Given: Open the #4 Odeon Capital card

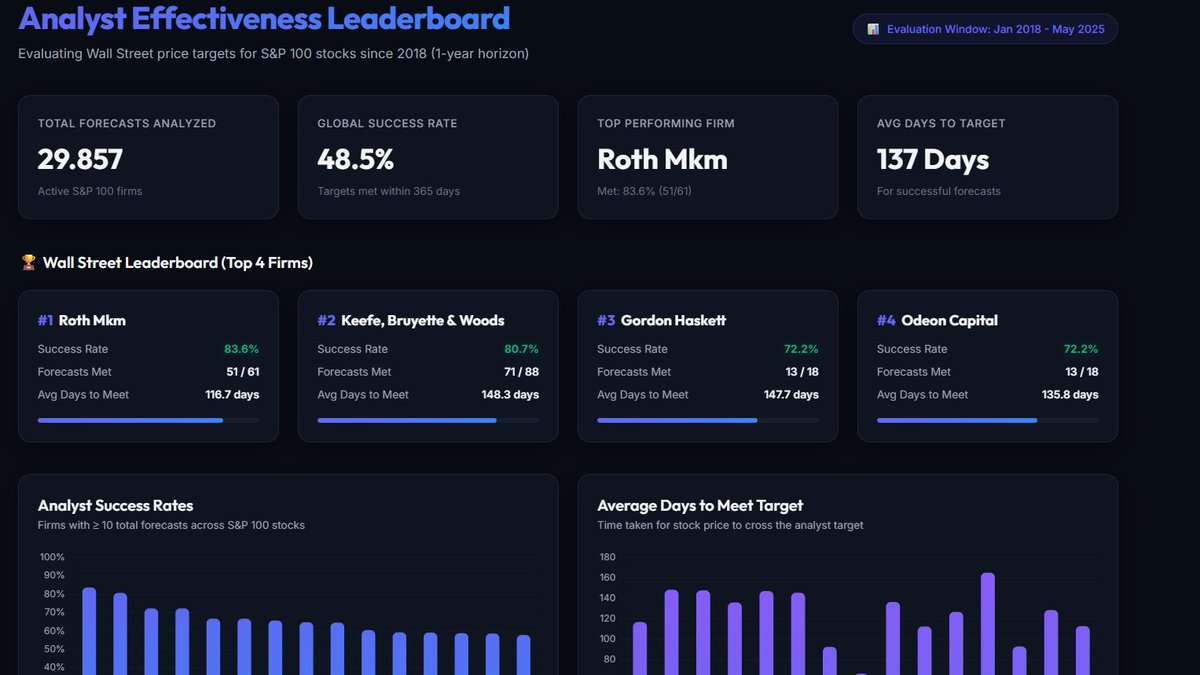Looking at the screenshot, I should tap(988, 366).
